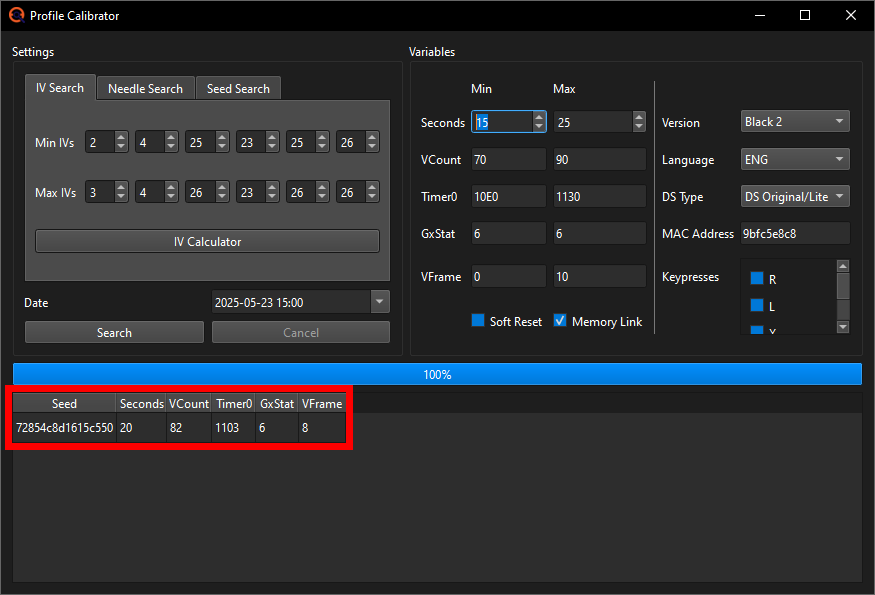Screen dimensions: 875x595
Task: Select the seed 72854c8d1615c550 cell
Action: (x=64, y=428)
